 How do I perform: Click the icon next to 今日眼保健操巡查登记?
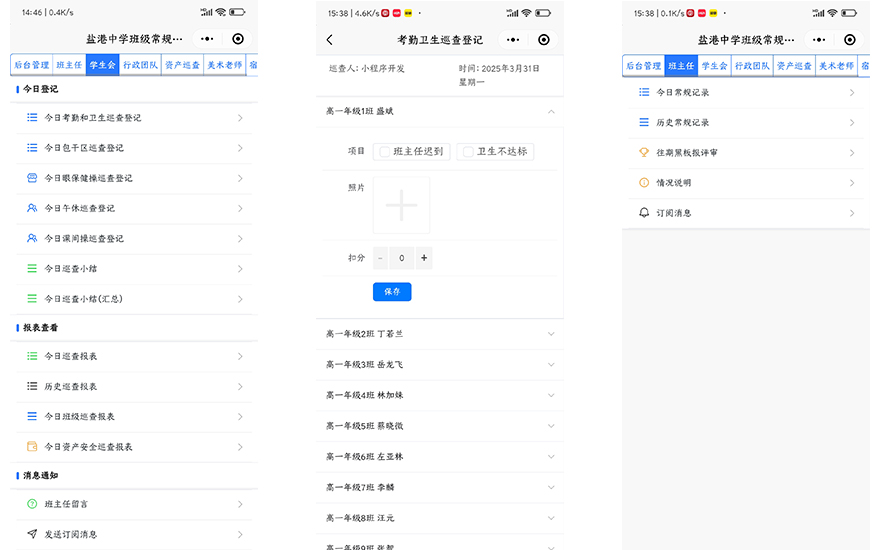[x=32, y=178]
